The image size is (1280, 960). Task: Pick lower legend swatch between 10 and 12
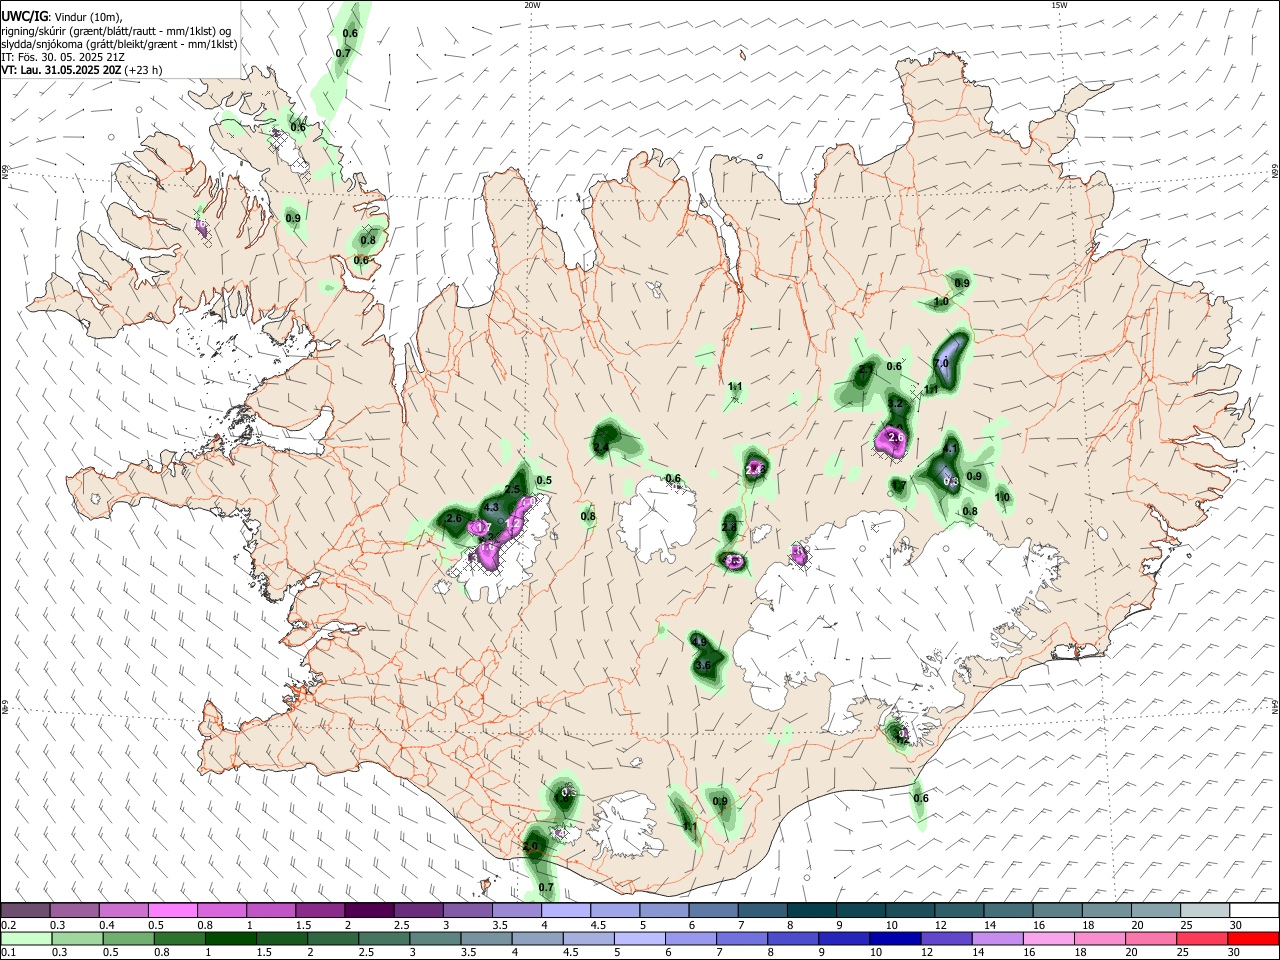[x=895, y=939]
